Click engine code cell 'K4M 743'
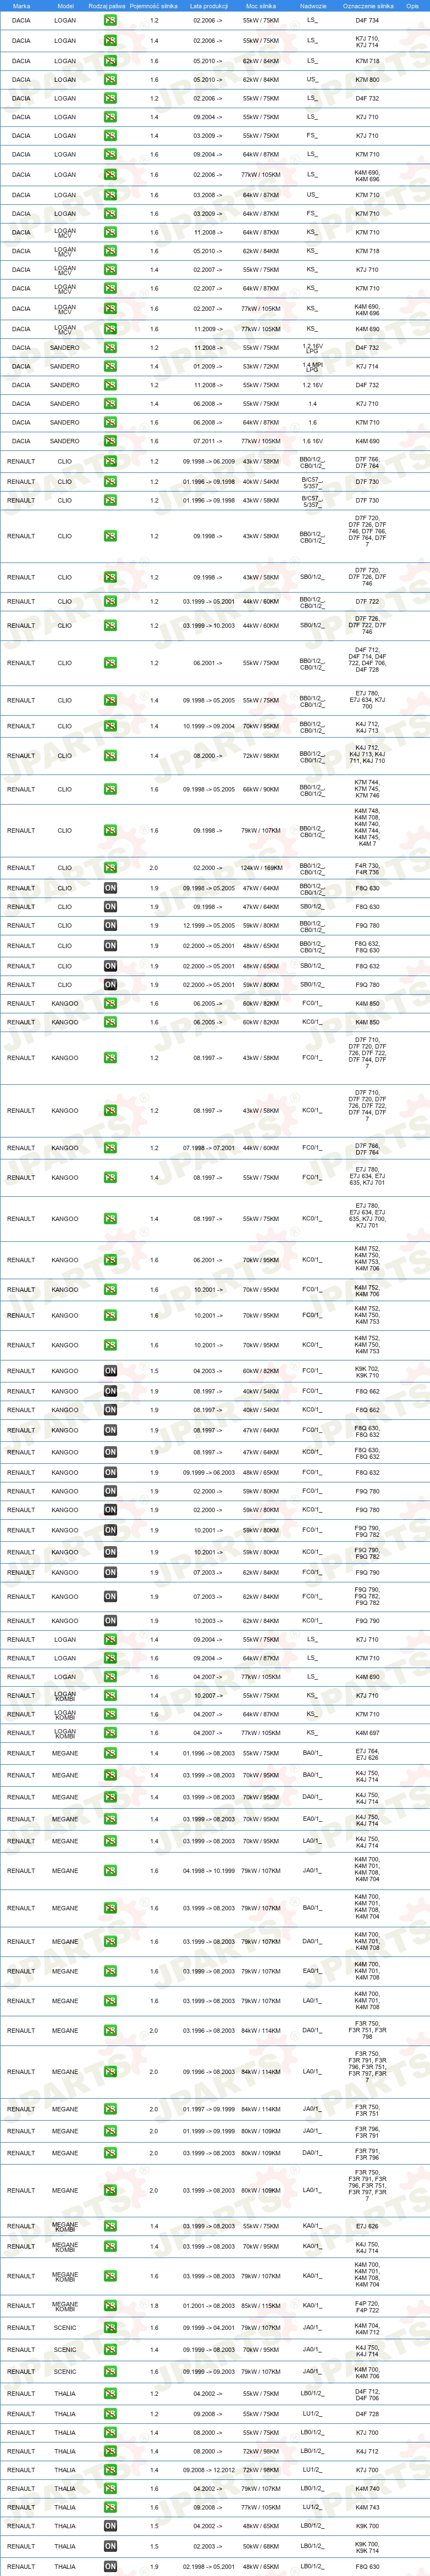 pos(367,2508)
